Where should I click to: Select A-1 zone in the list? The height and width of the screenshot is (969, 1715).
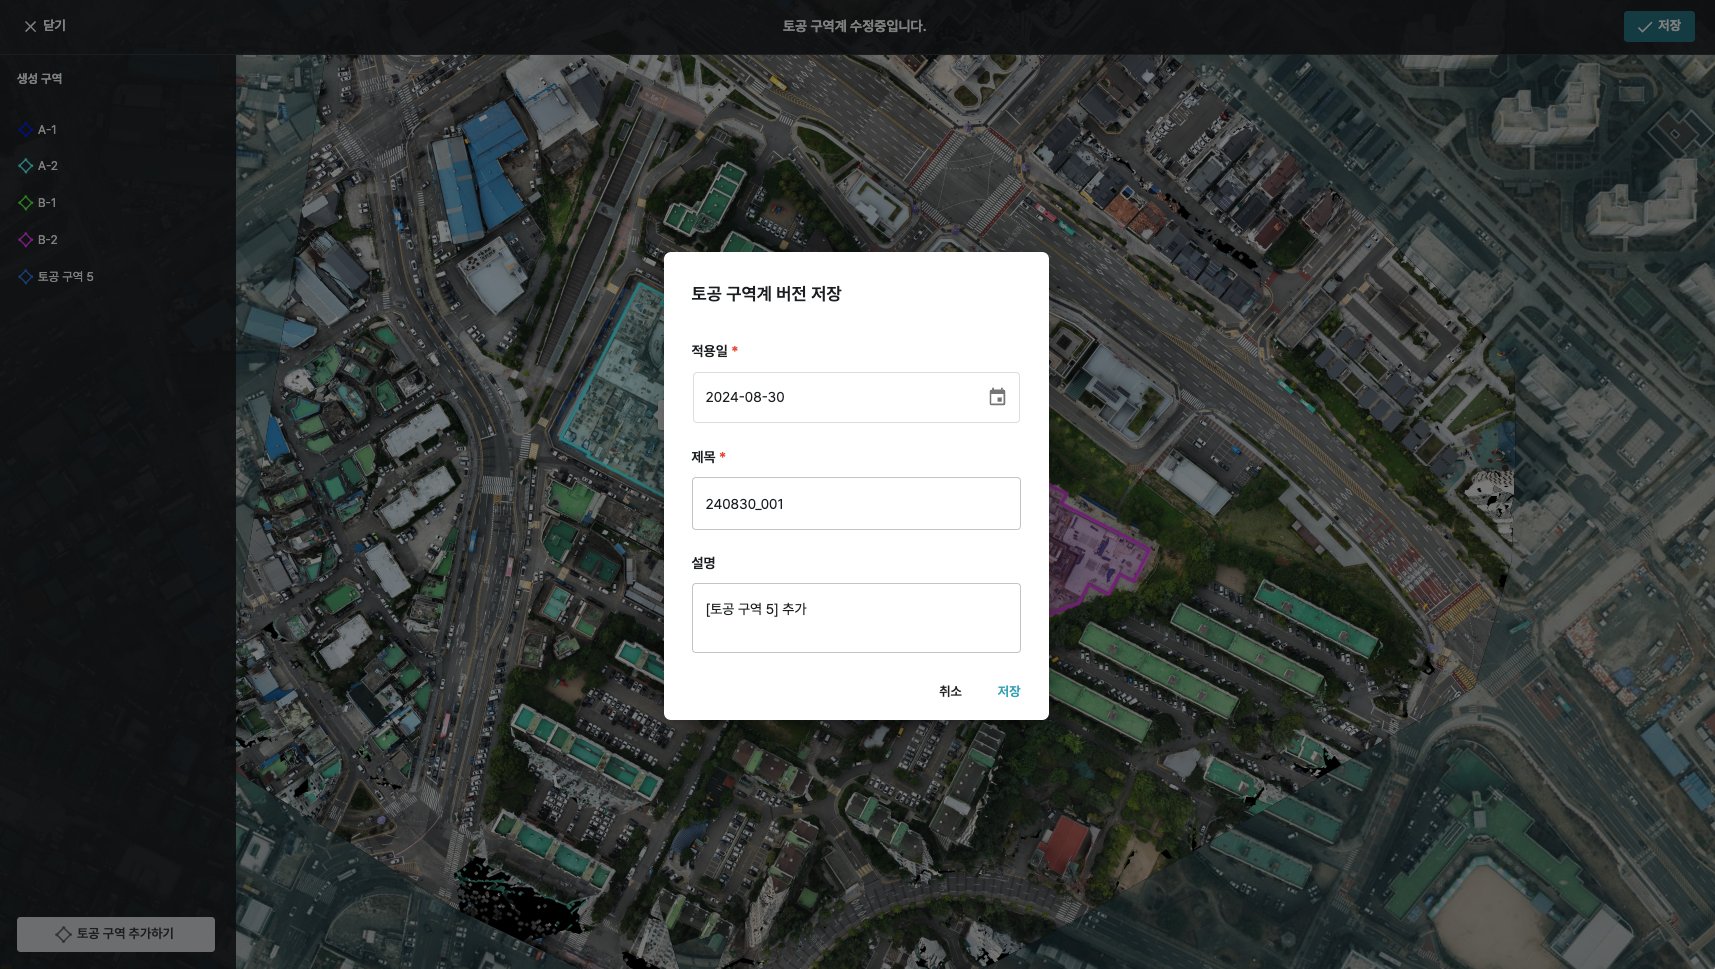coord(47,130)
